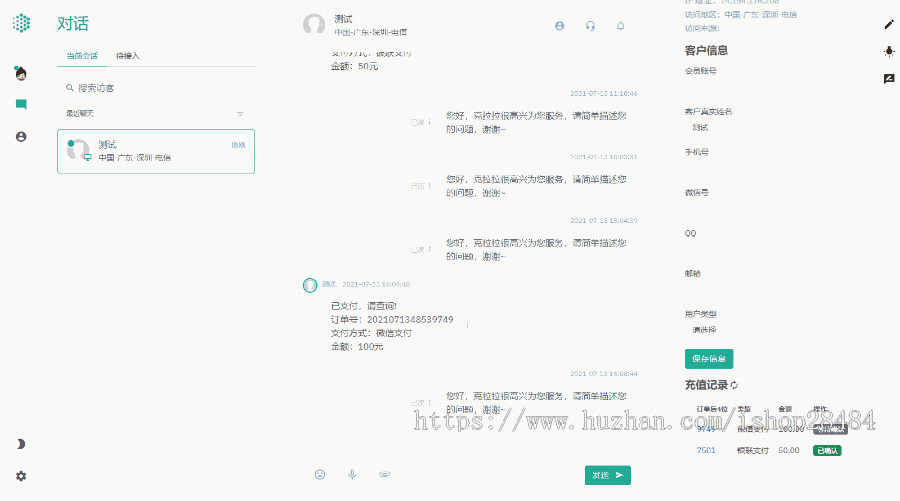
Task: Open the agent avatar in sidebar
Action: (21, 73)
